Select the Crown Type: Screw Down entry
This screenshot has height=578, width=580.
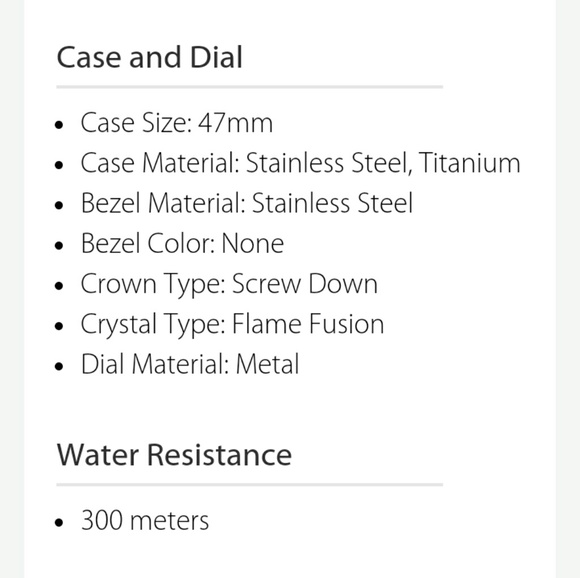coord(229,284)
